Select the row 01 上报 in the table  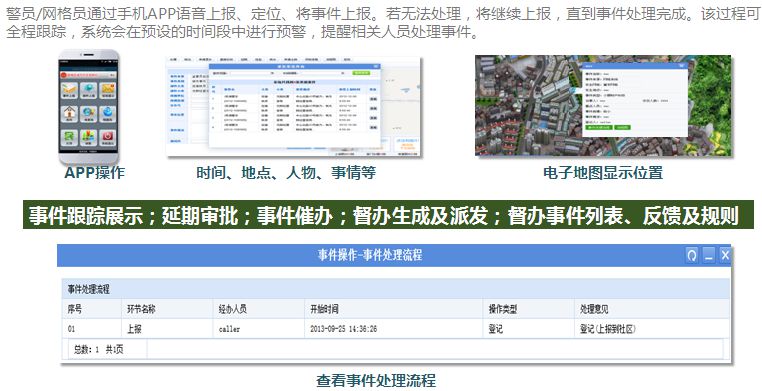click(396, 329)
